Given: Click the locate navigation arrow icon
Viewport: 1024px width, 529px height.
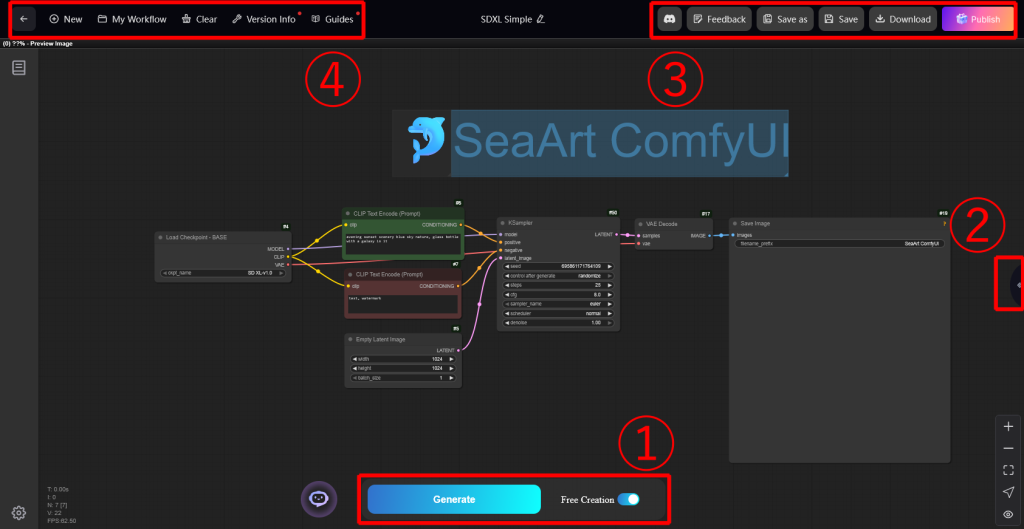Looking at the screenshot, I should point(1008,492).
